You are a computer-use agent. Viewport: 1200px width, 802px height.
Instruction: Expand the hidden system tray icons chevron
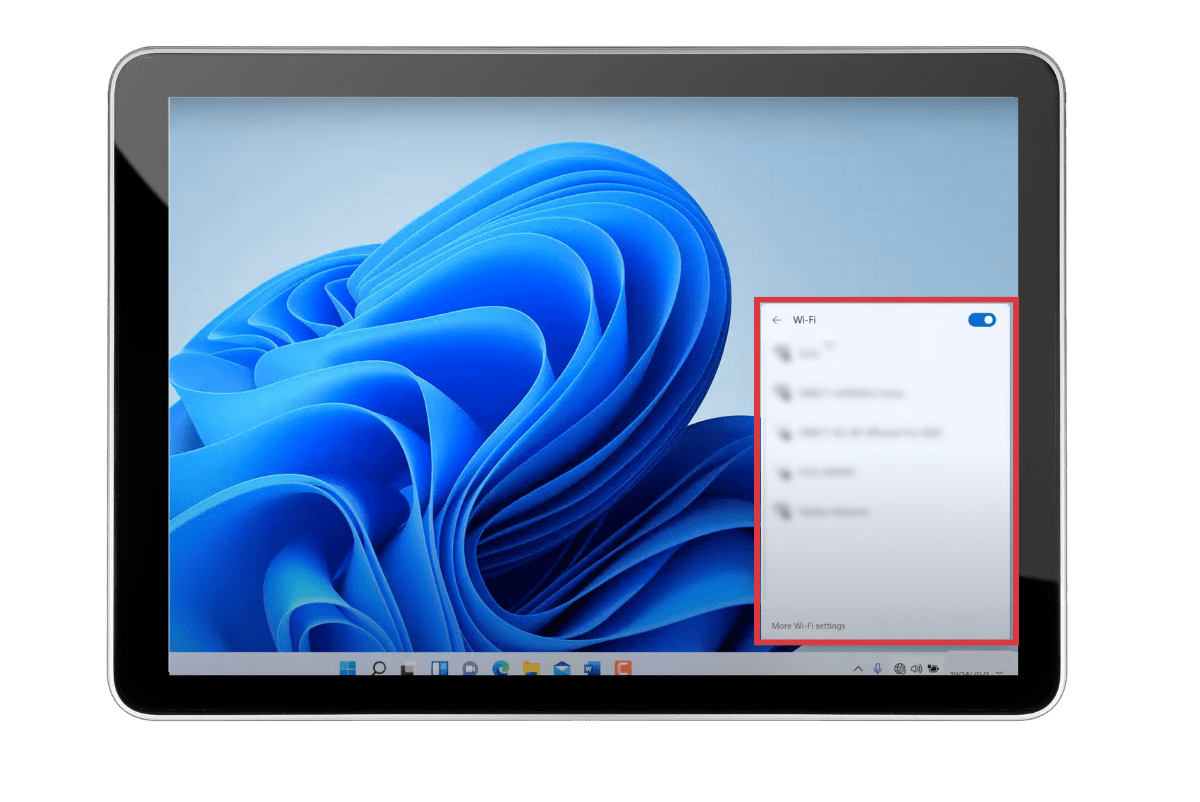click(x=857, y=668)
